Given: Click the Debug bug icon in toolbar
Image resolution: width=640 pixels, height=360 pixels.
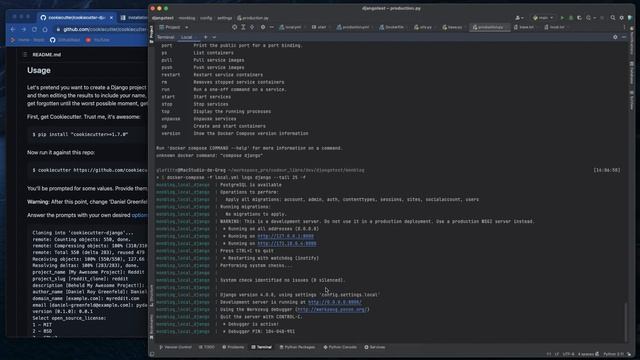Looking at the screenshot, I should (x=571, y=18).
